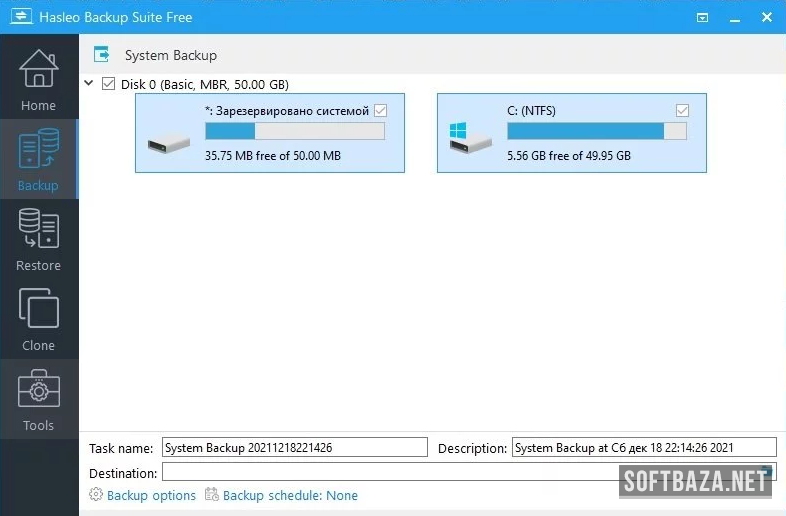The height and width of the screenshot is (516, 786).
Task: Select the Backup sidebar icon
Action: [x=38, y=159]
